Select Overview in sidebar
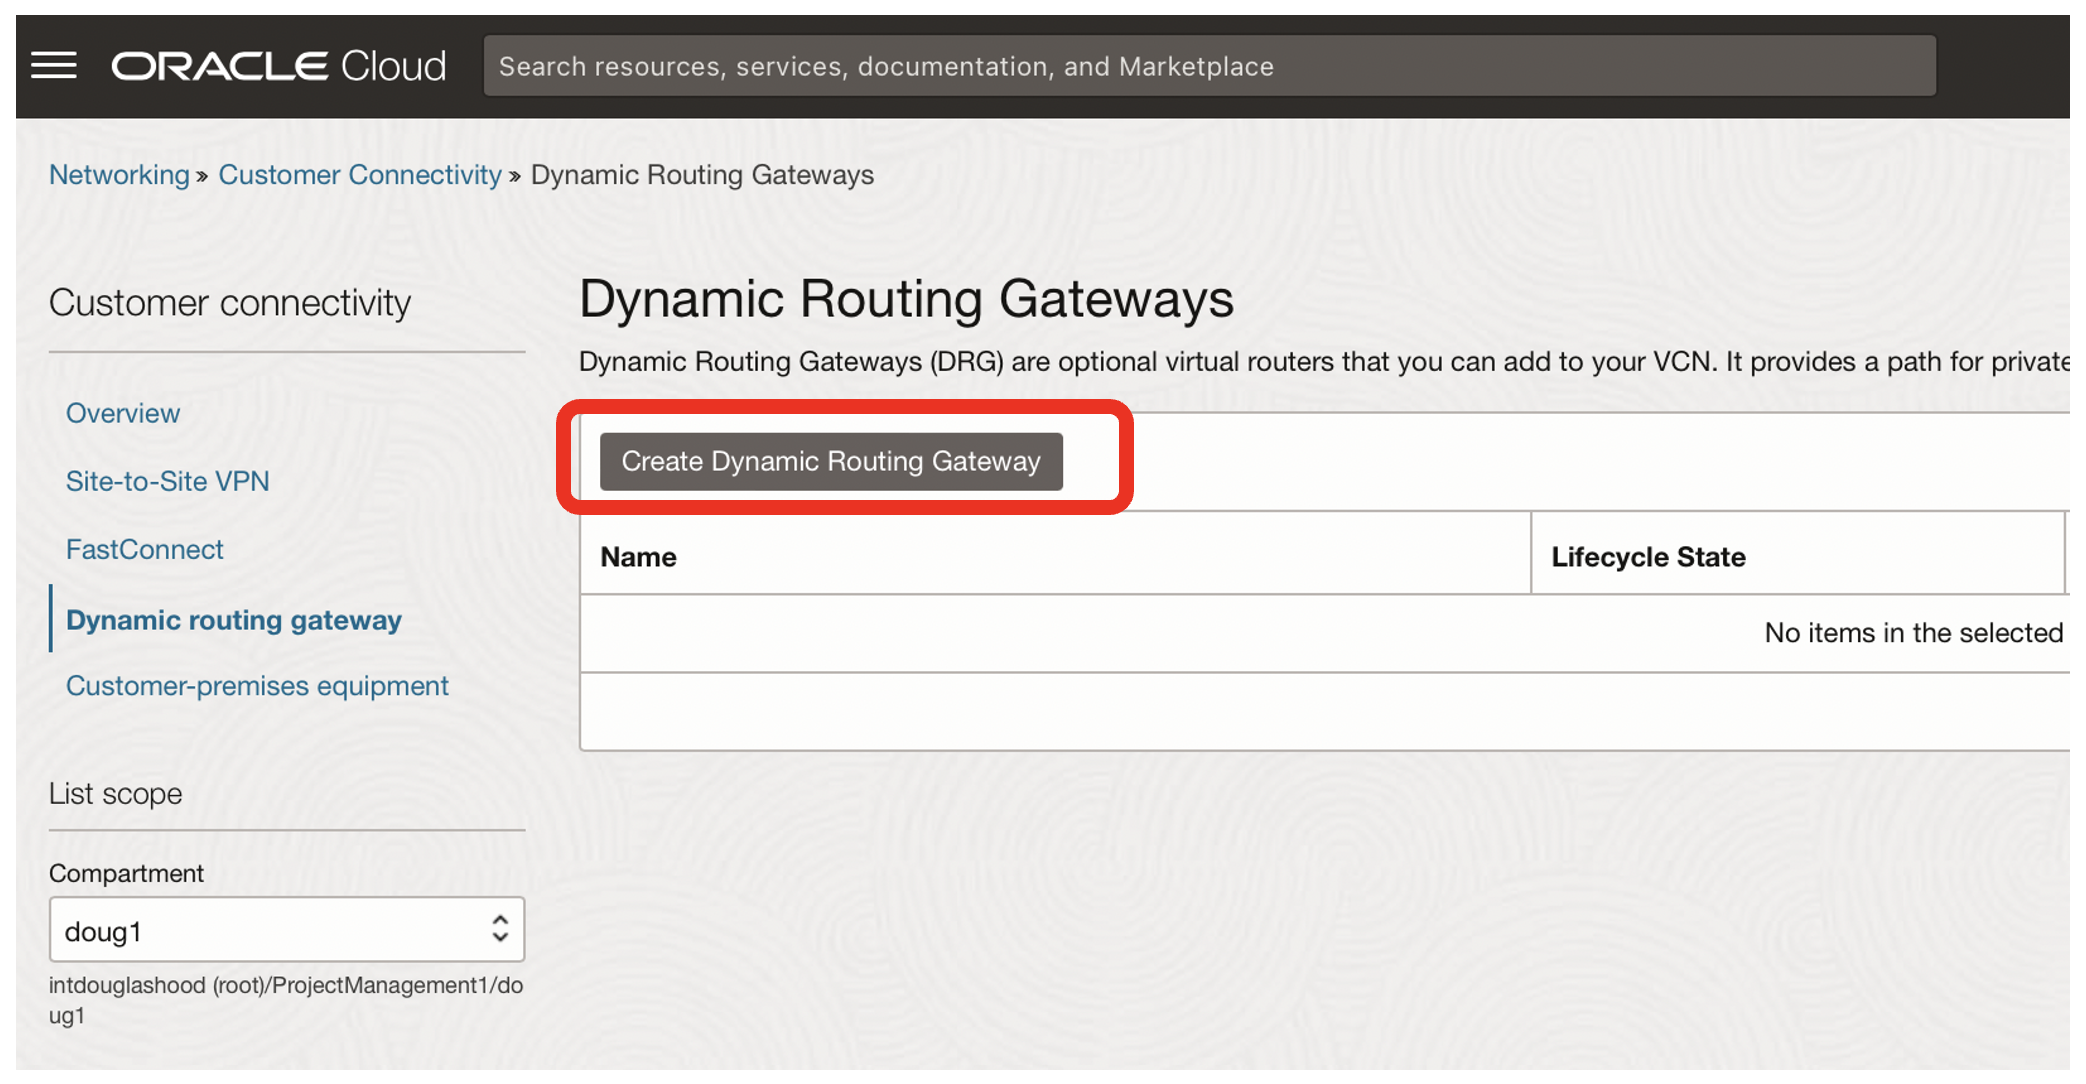2086x1084 pixels. pyautogui.click(x=123, y=413)
